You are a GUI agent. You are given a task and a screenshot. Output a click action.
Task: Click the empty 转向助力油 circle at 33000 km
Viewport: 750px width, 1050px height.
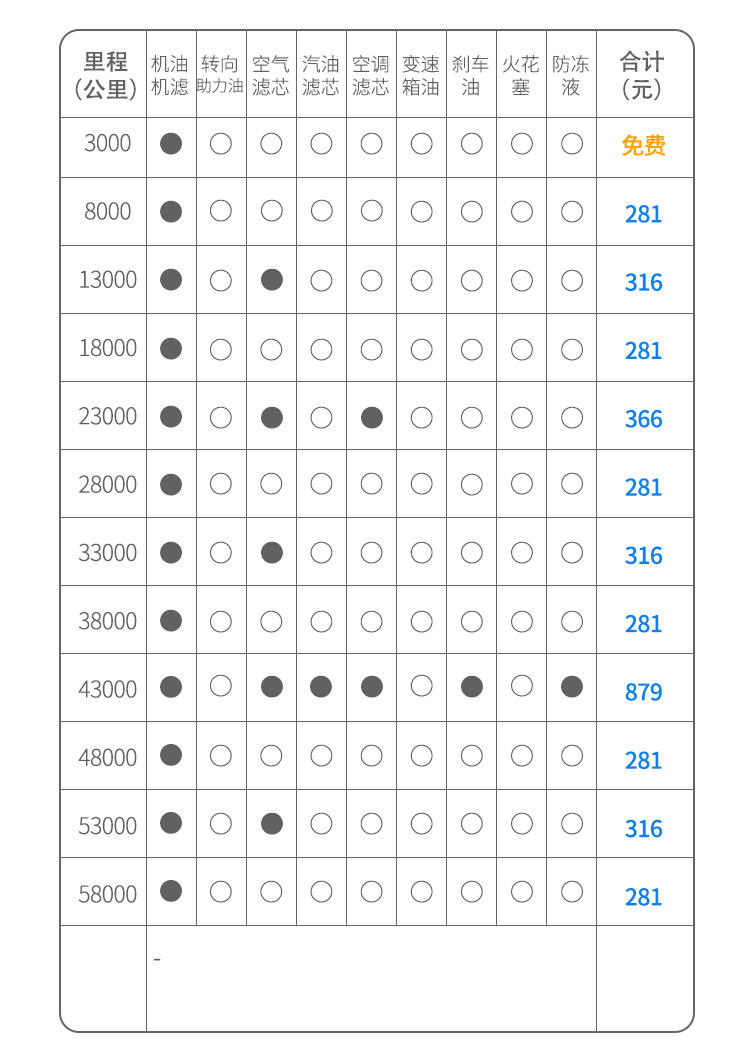tap(221, 552)
